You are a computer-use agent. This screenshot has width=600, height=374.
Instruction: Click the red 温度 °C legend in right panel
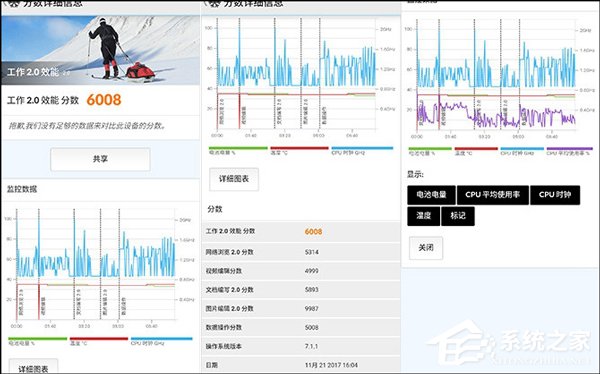[x=476, y=151]
